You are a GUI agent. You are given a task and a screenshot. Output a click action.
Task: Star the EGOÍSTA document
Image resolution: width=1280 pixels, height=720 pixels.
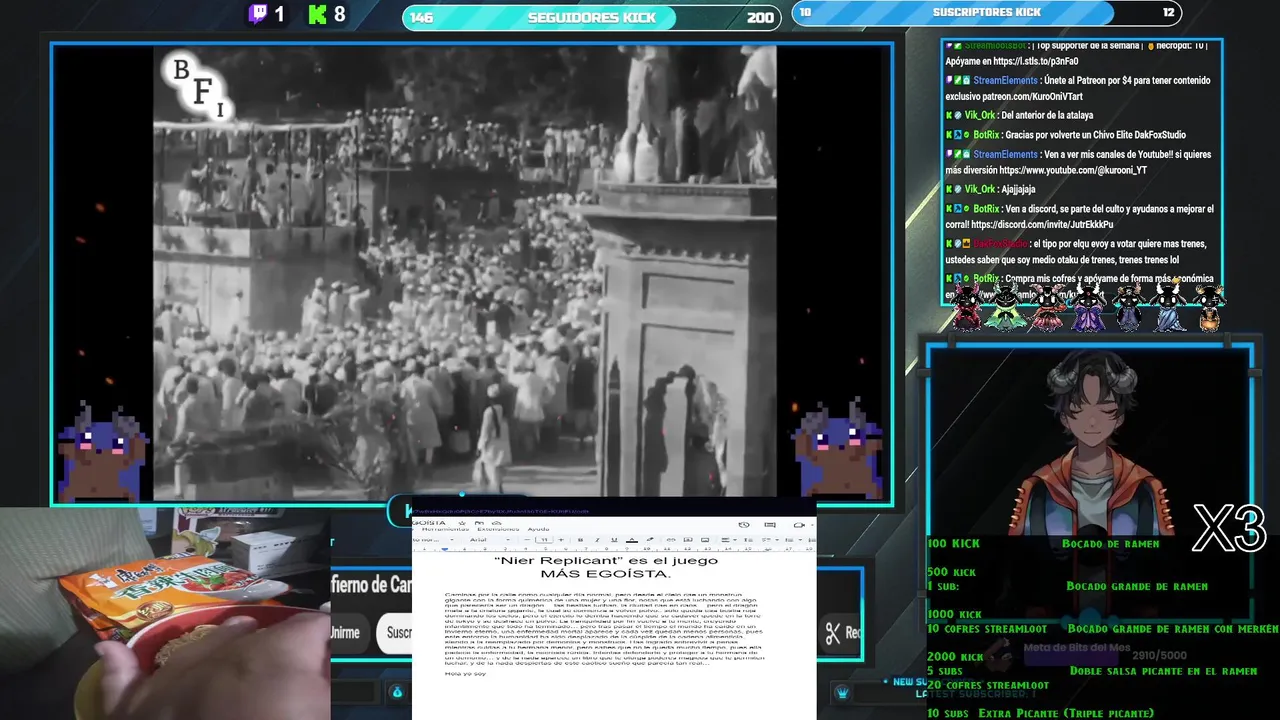[461, 523]
